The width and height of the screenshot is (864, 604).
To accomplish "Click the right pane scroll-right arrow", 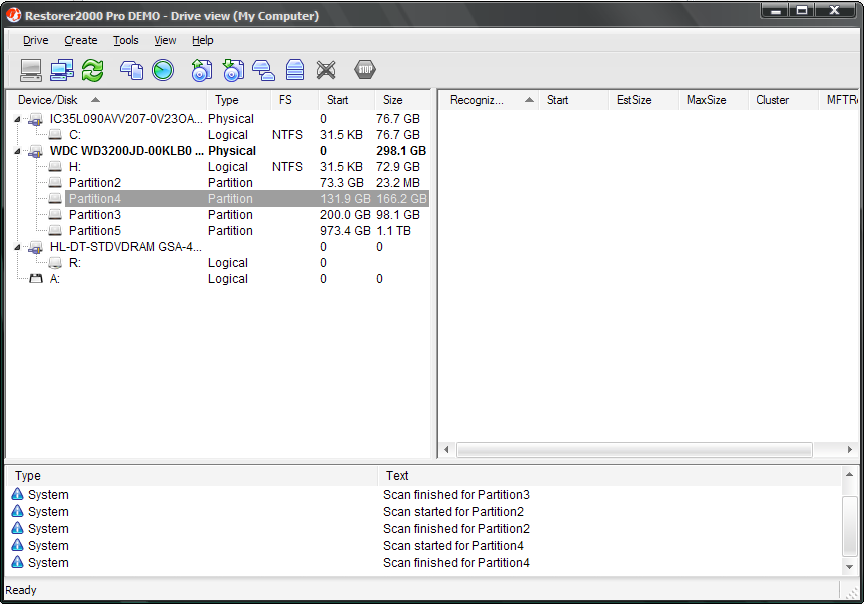I will point(850,450).
